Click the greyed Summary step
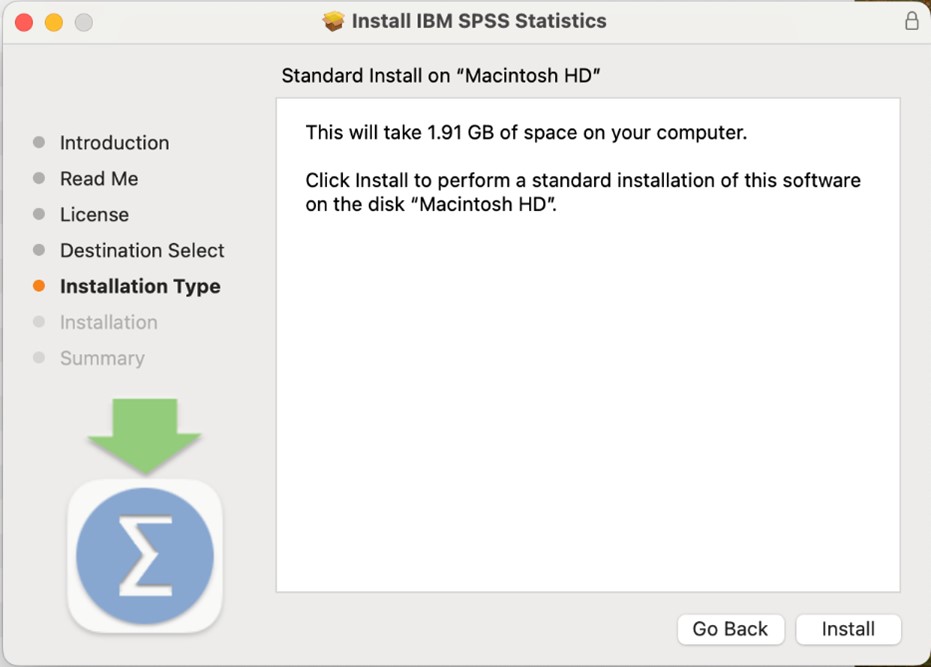Screen dimensions: 931x667 (x=102, y=359)
